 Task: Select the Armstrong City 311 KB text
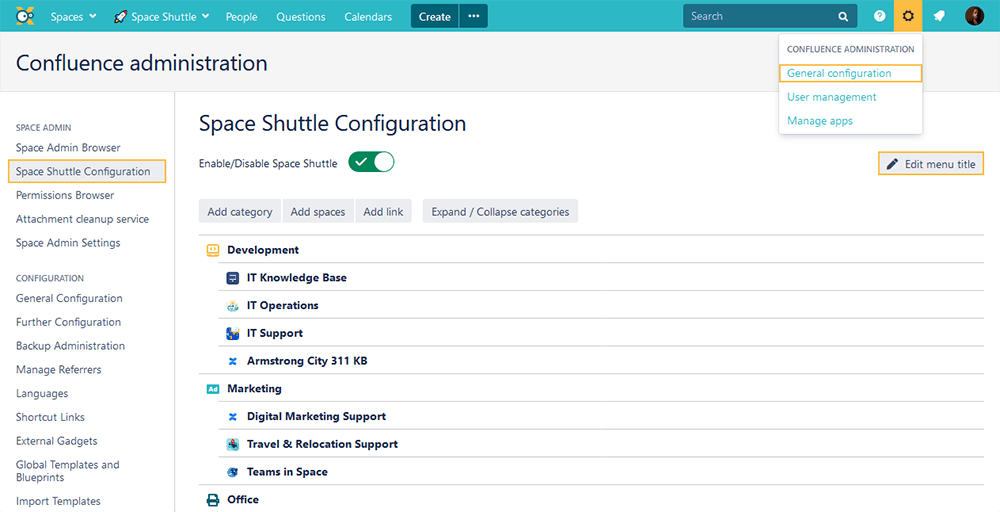pos(307,362)
